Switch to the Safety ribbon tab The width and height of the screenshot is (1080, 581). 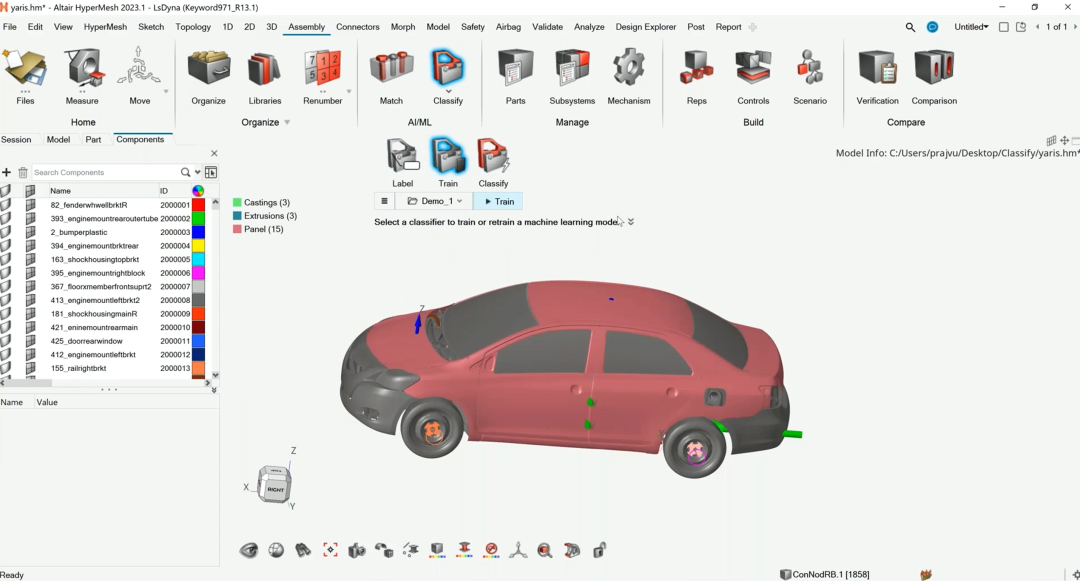472,27
